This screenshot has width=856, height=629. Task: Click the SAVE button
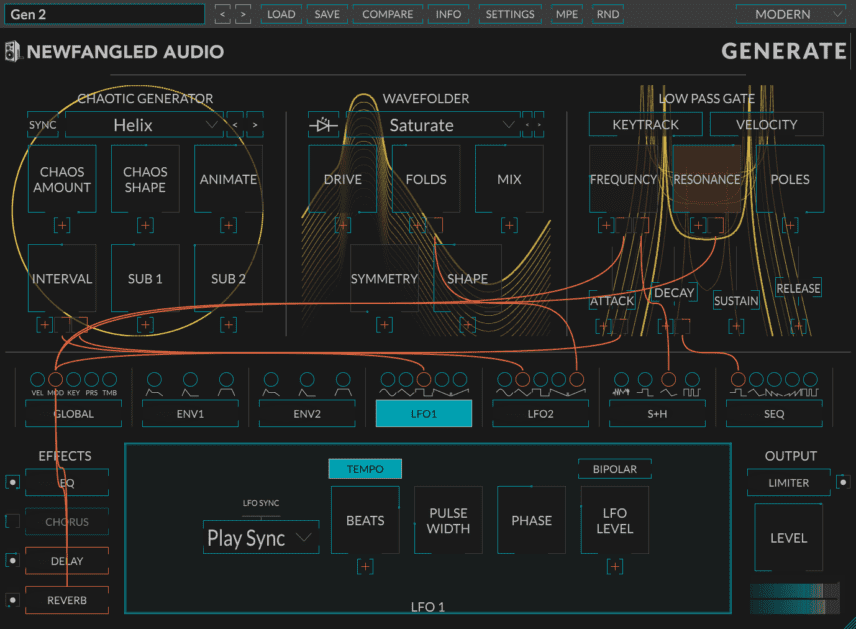click(x=327, y=14)
